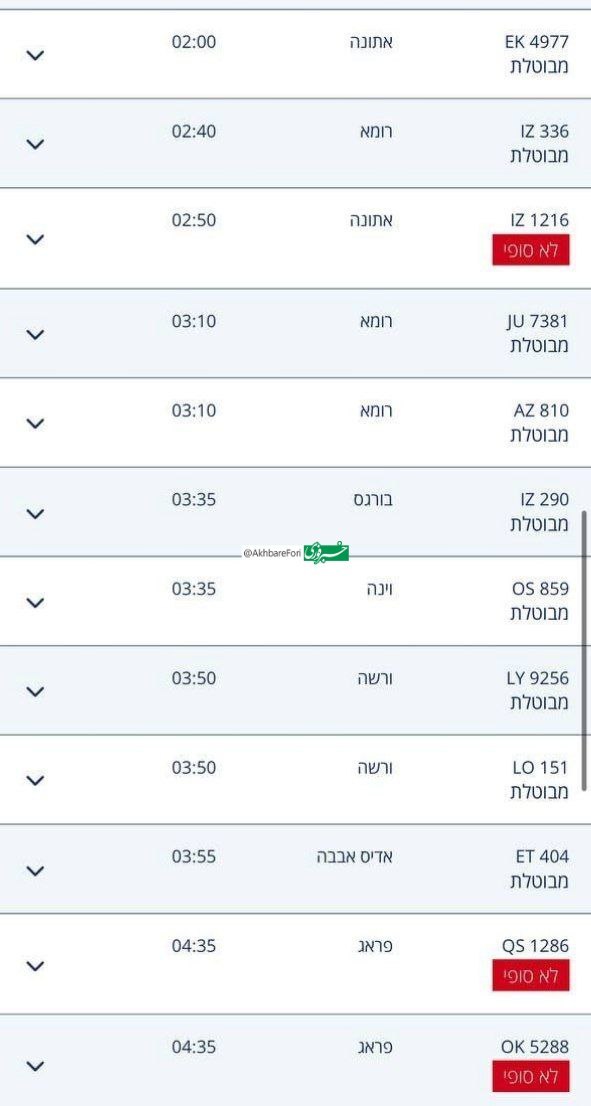Click red status badge under OK 5288

[x=530, y=1076]
